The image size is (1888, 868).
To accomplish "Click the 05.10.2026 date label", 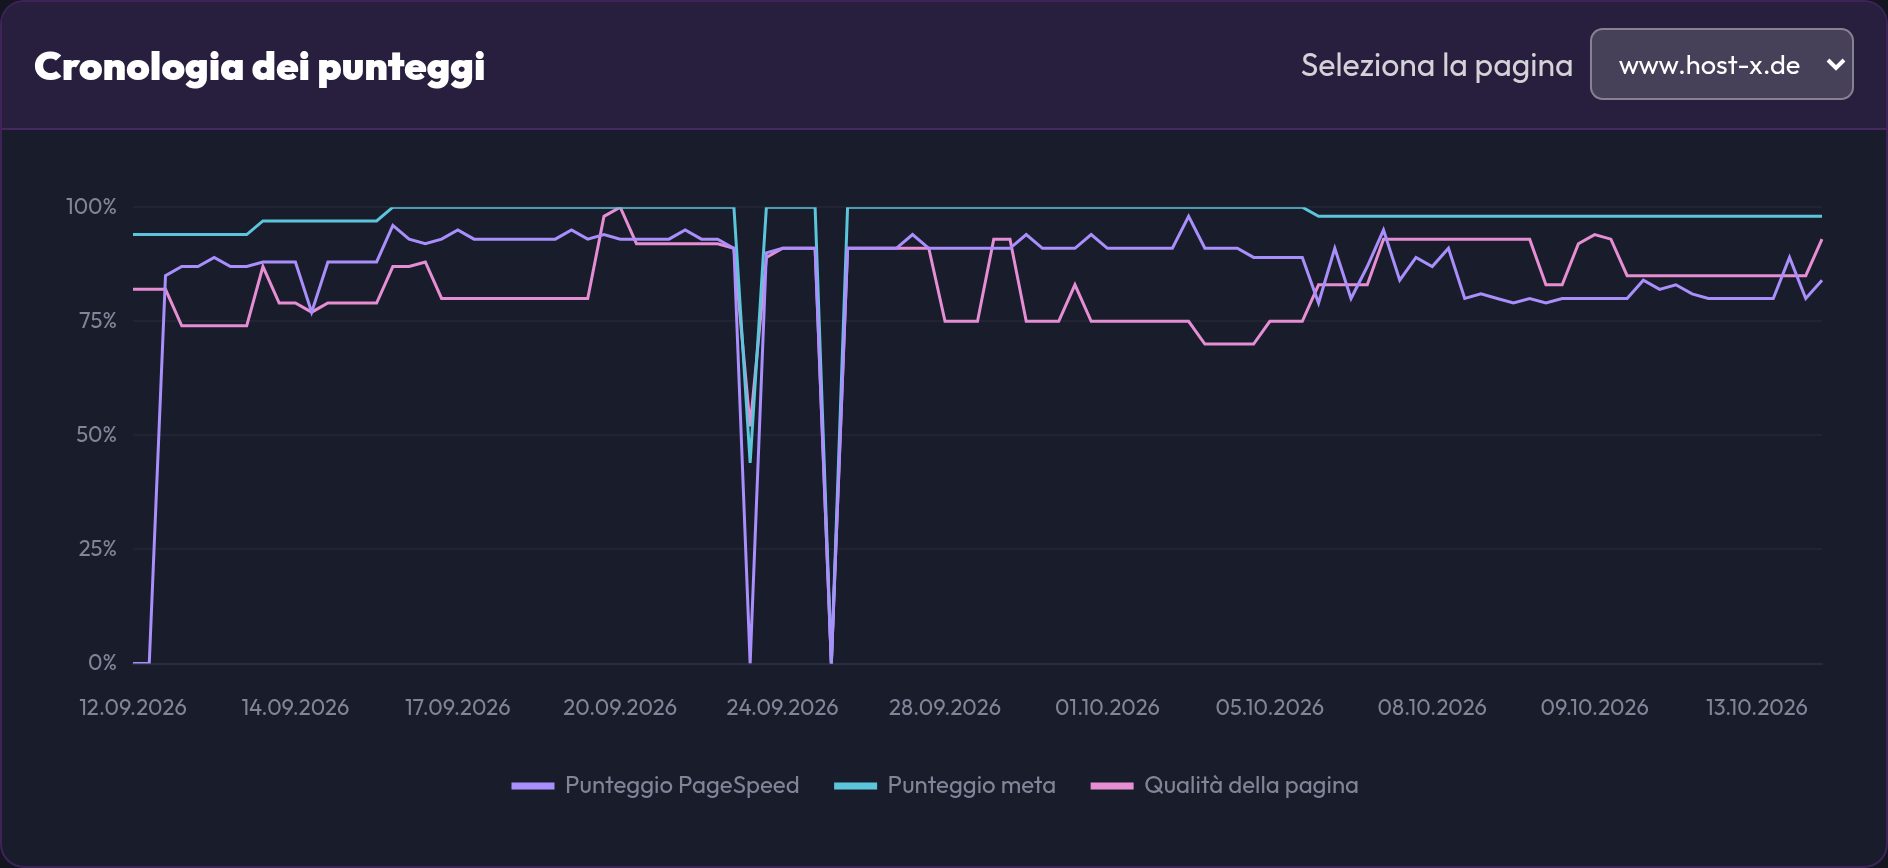I will (x=1269, y=707).
